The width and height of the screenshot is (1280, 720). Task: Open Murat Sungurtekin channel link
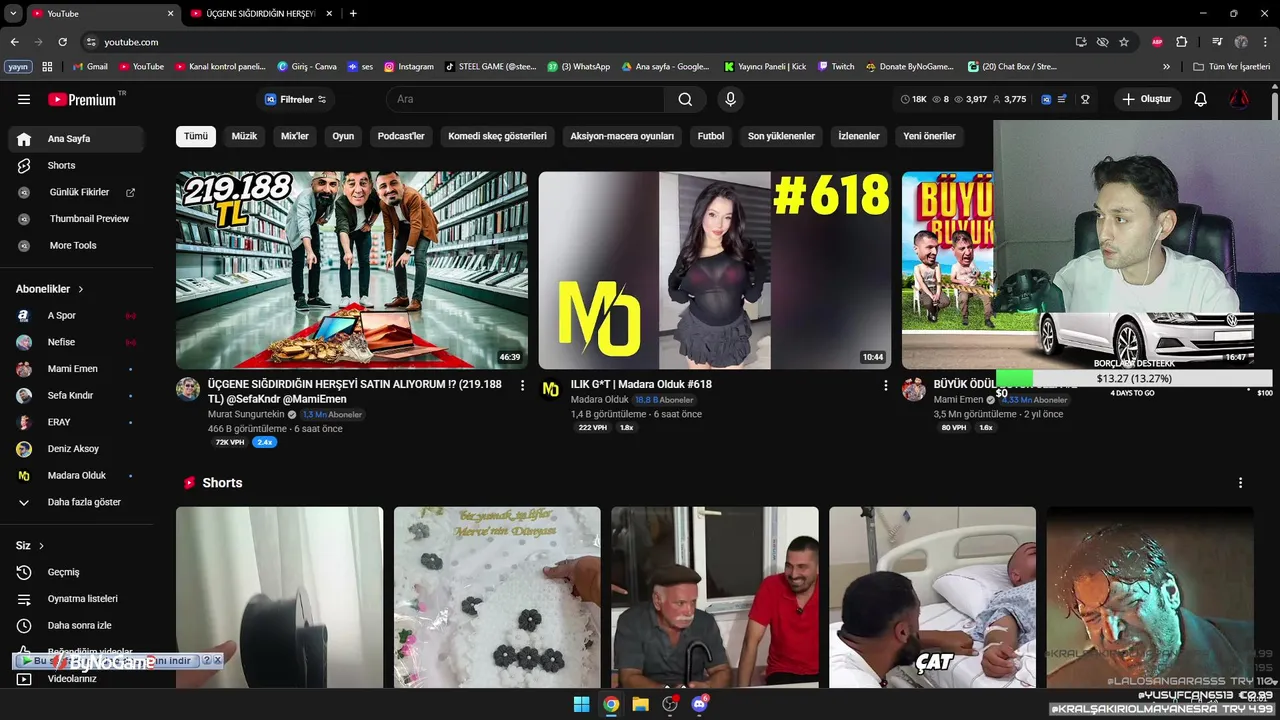246,414
